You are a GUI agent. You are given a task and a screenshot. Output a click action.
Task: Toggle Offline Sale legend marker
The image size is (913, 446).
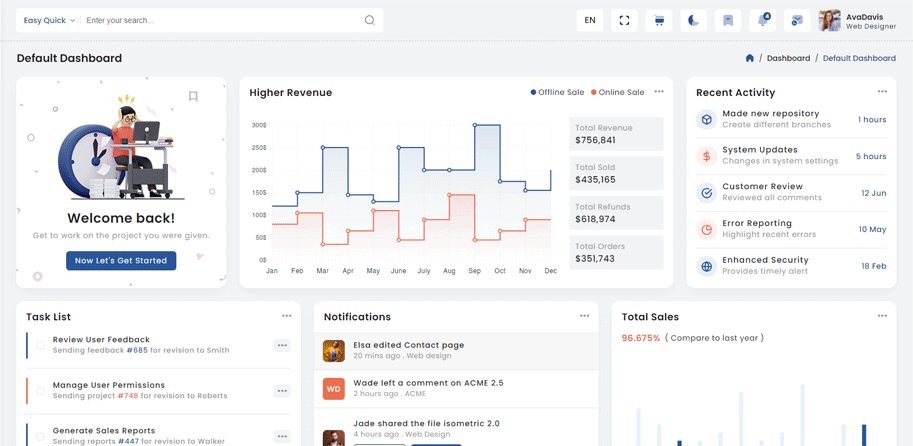(534, 92)
